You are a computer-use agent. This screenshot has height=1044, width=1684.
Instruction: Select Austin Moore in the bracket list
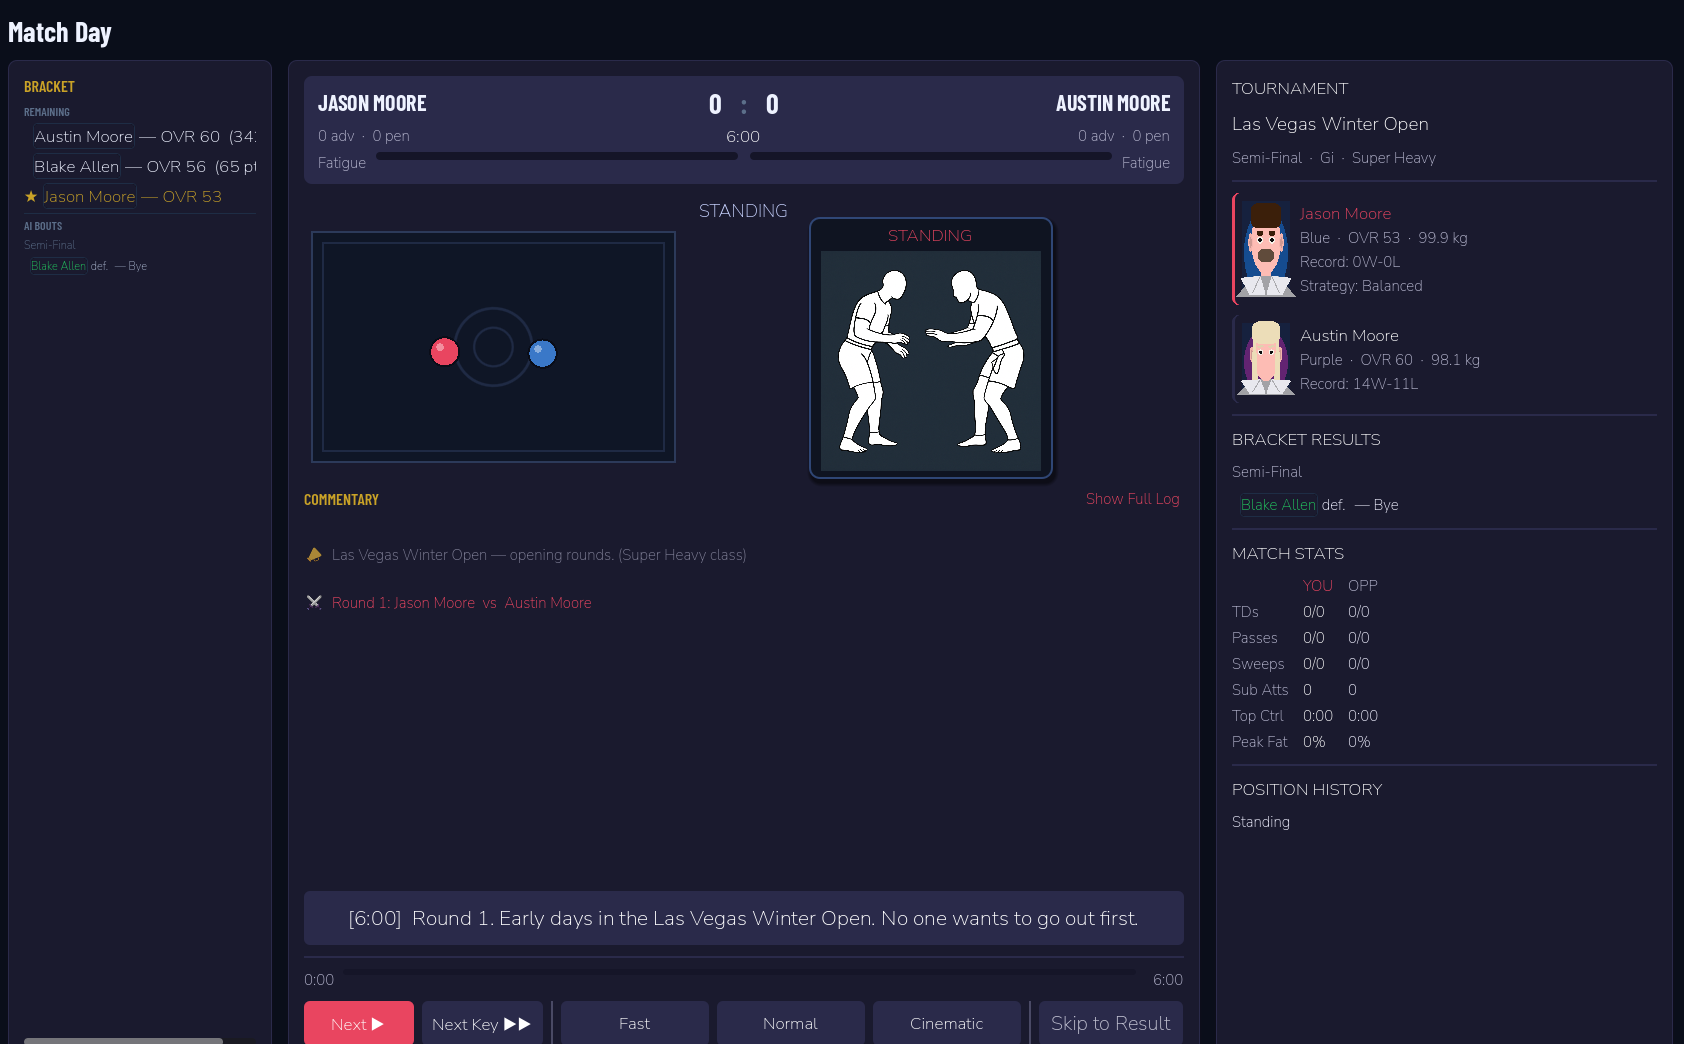point(84,136)
